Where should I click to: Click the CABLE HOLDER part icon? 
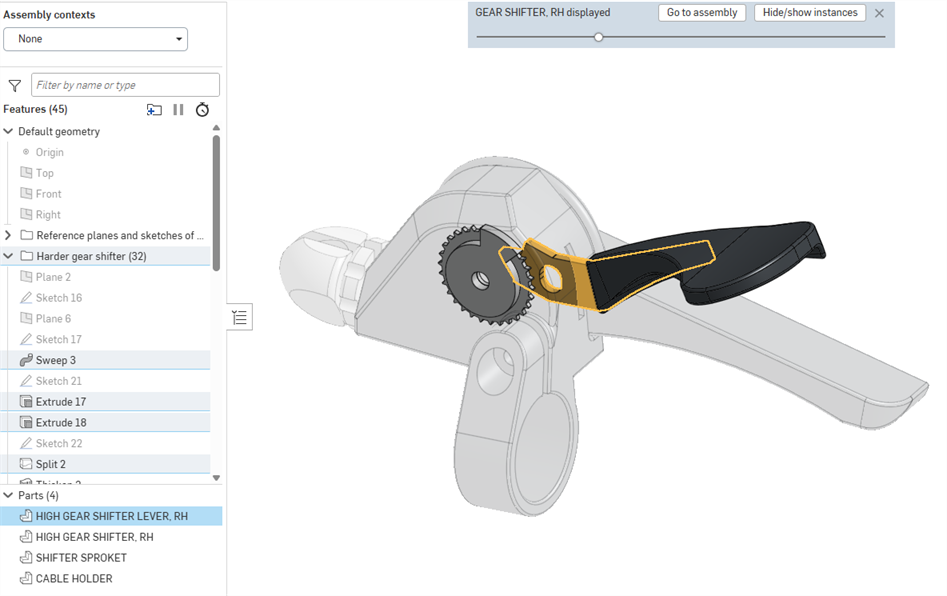[x=26, y=579]
